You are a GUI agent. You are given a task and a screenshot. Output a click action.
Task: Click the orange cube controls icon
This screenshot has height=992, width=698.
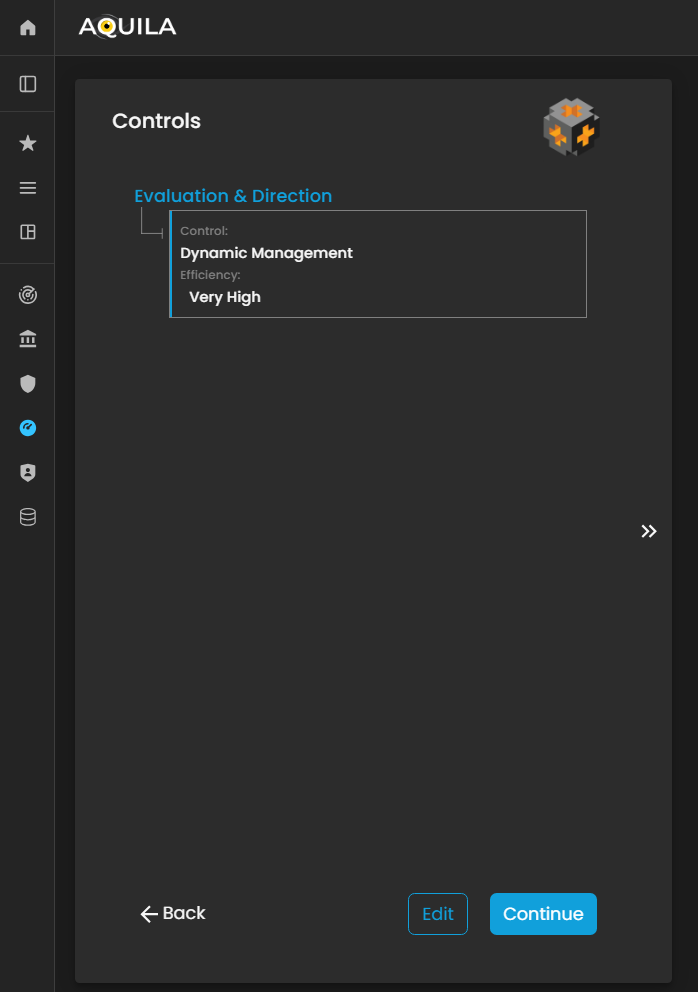(x=571, y=128)
